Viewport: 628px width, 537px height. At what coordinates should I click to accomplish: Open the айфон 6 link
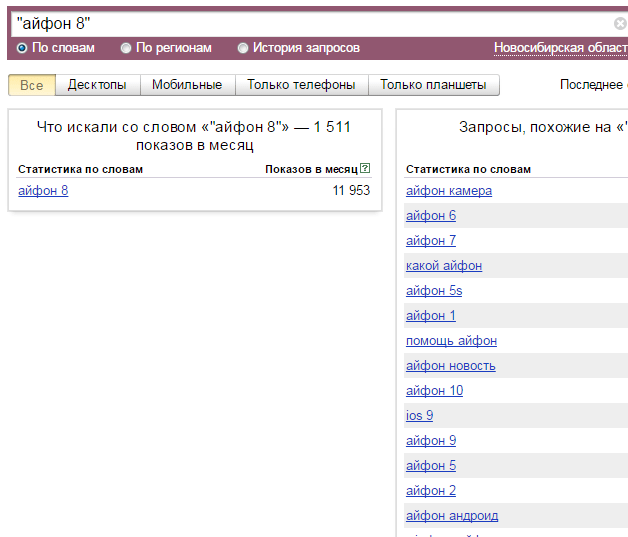(431, 215)
